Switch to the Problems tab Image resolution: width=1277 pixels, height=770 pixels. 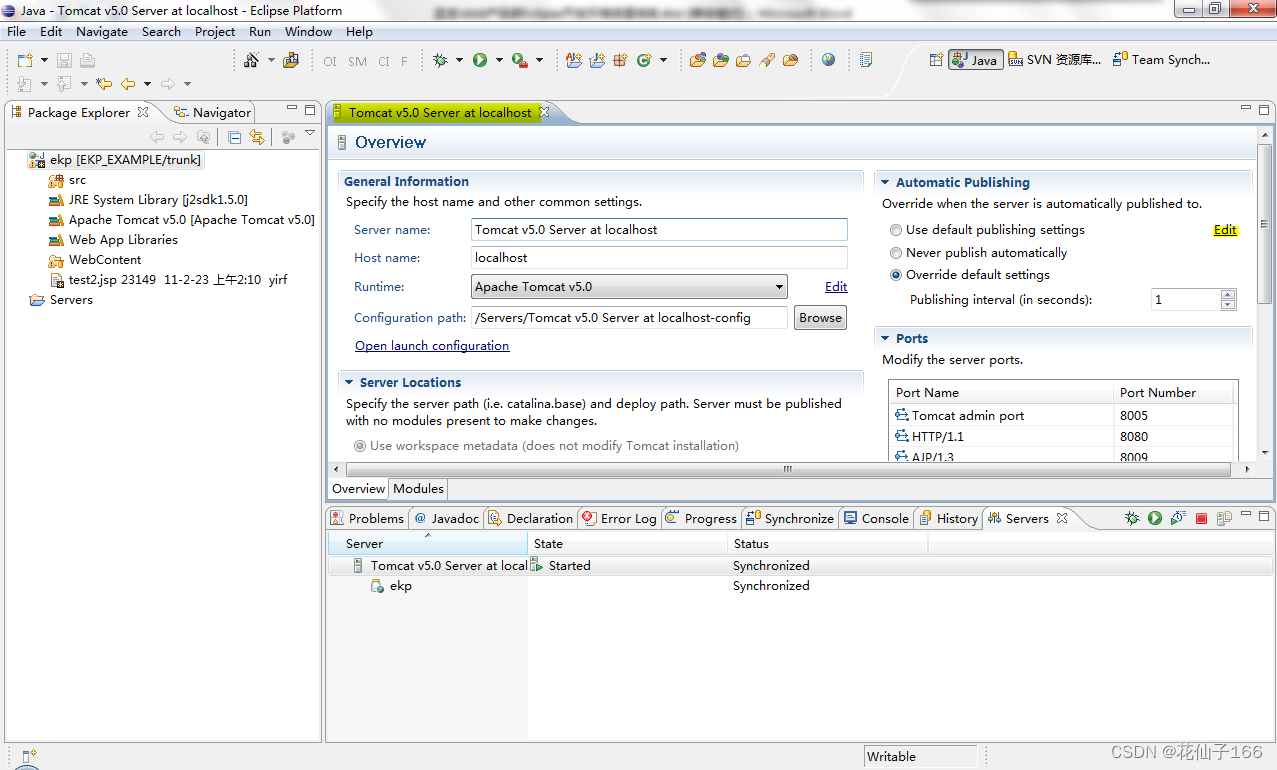click(x=367, y=518)
